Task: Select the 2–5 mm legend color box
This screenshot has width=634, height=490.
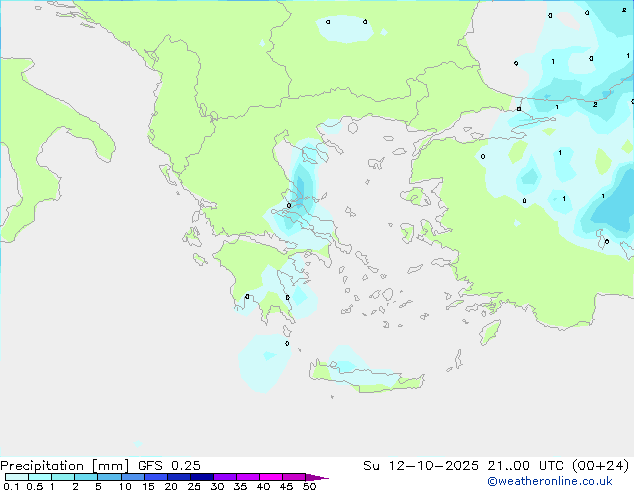Action: (x=86, y=477)
